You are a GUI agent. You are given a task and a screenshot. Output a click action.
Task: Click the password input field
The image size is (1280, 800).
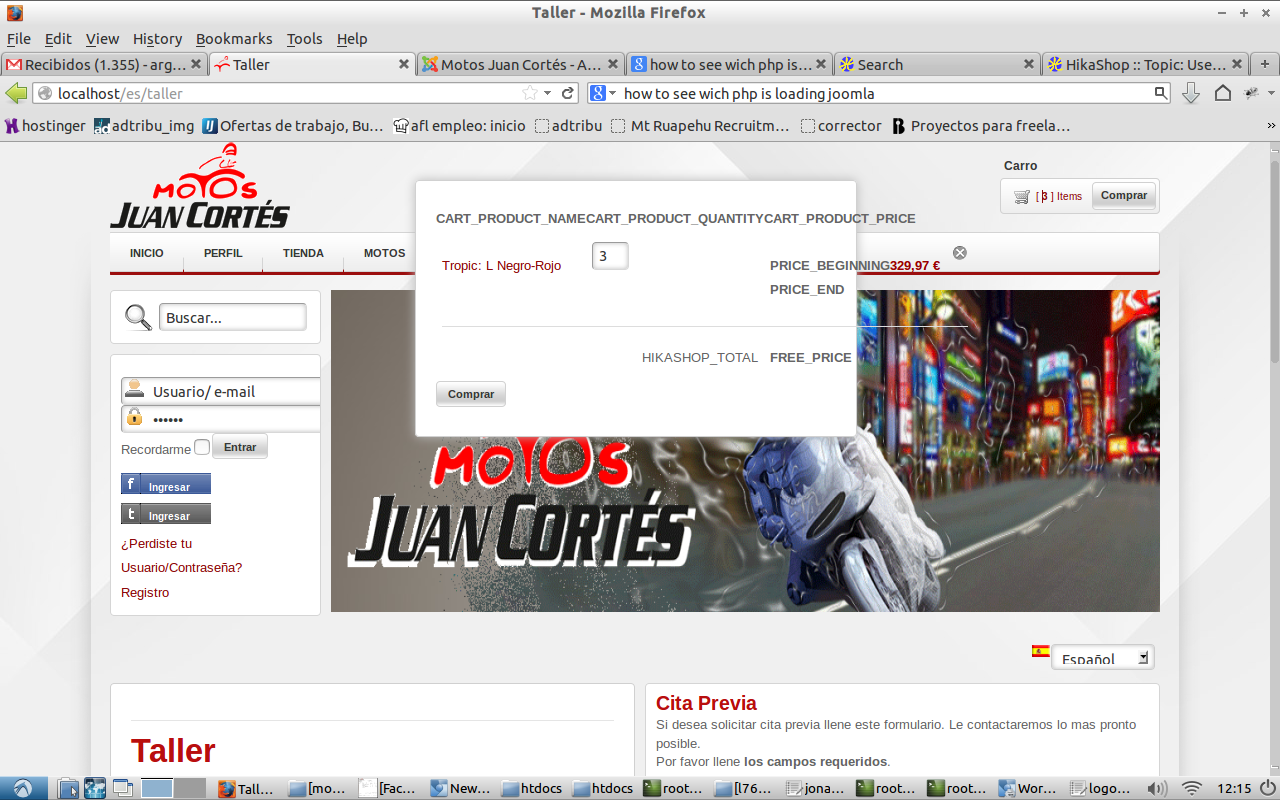click(221, 418)
